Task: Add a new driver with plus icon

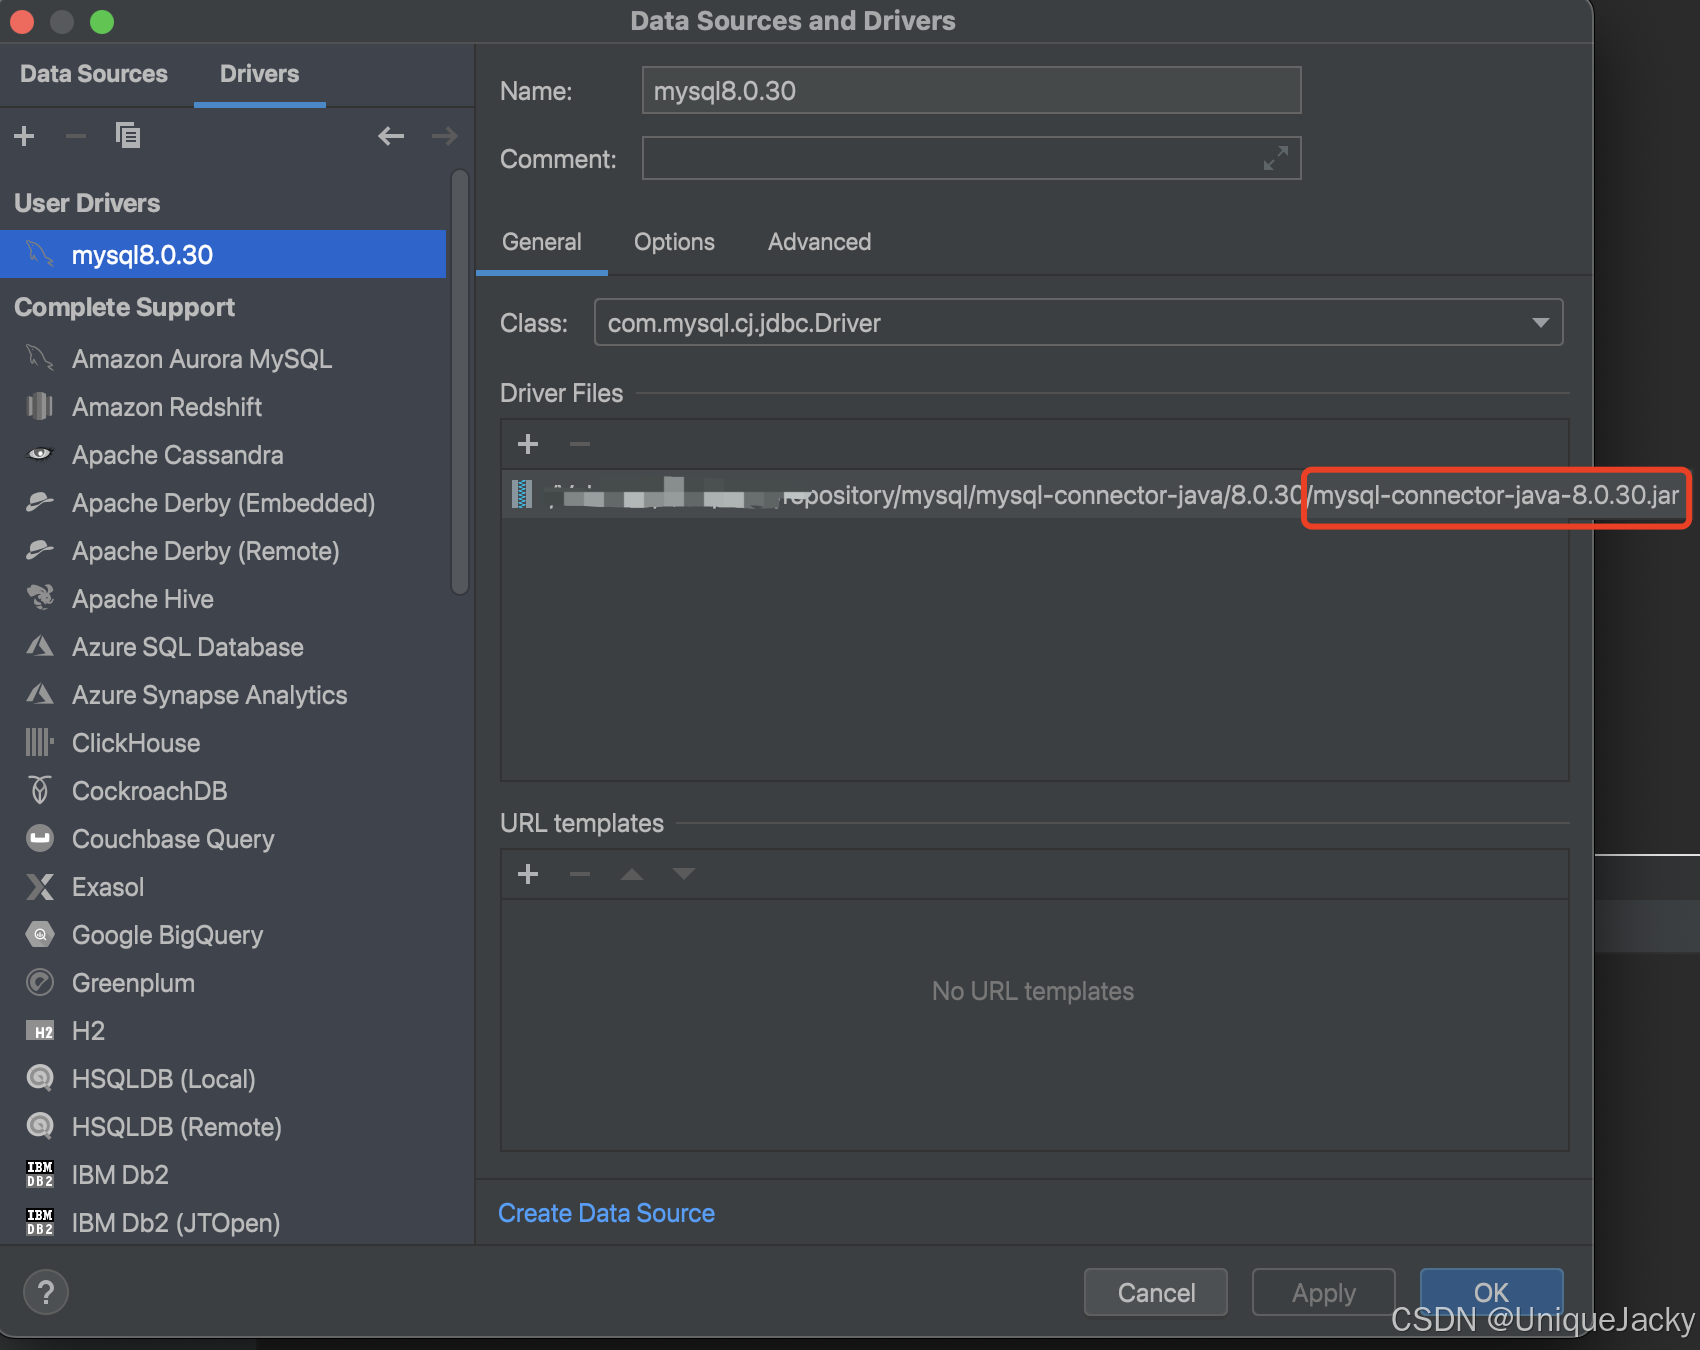Action: pos(25,136)
